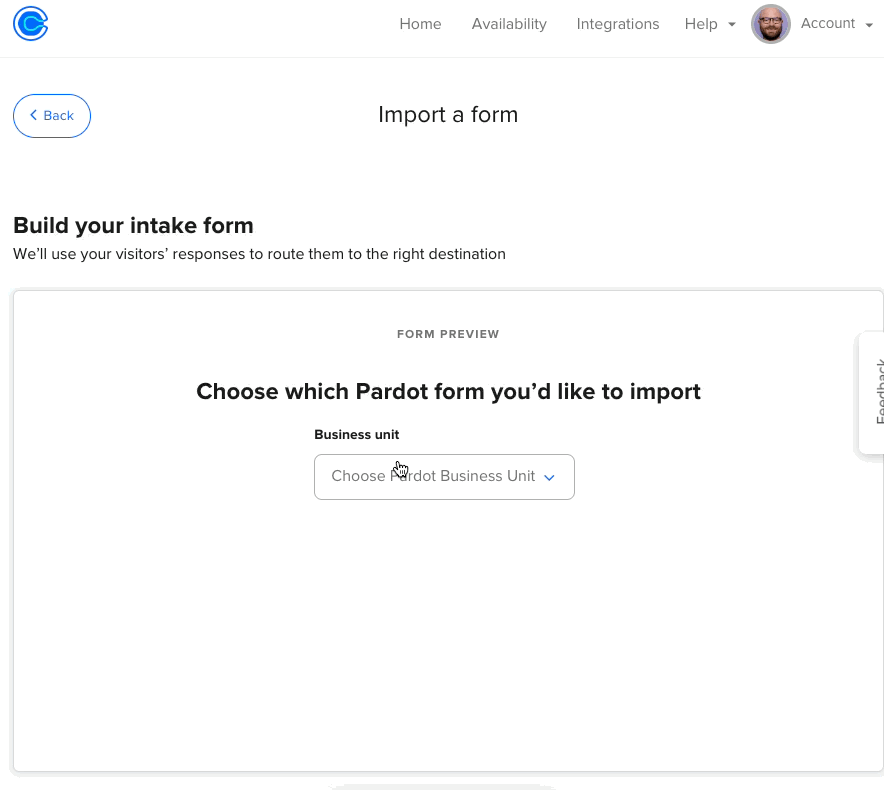This screenshot has height=790, width=884.
Task: Go to the Availability page
Action: [509, 24]
